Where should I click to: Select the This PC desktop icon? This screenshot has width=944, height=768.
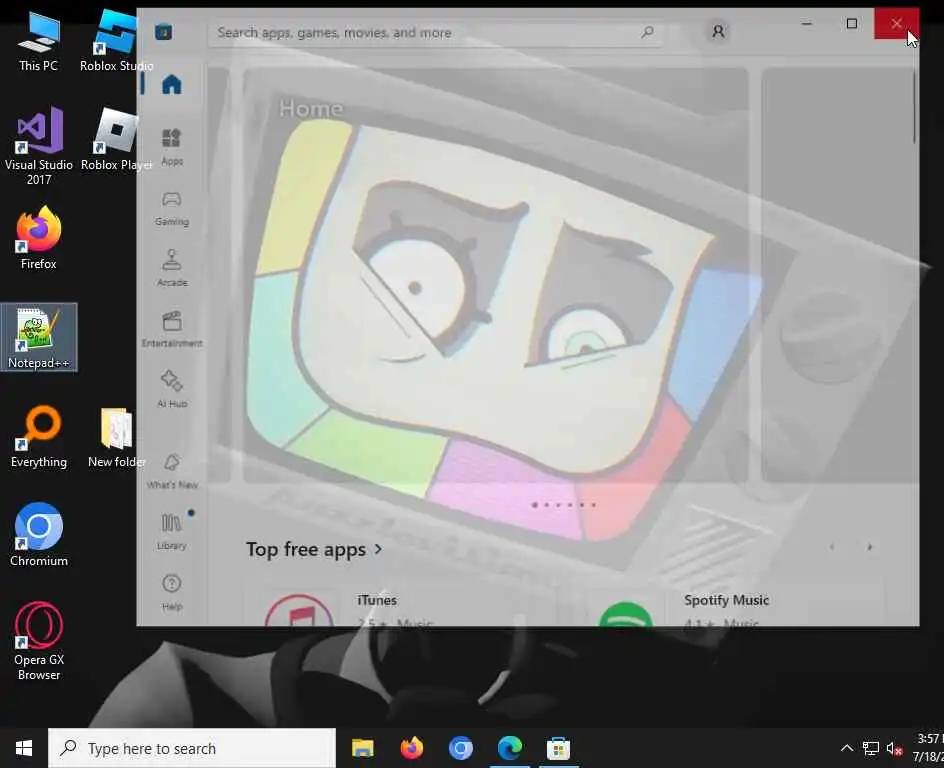pos(39,42)
